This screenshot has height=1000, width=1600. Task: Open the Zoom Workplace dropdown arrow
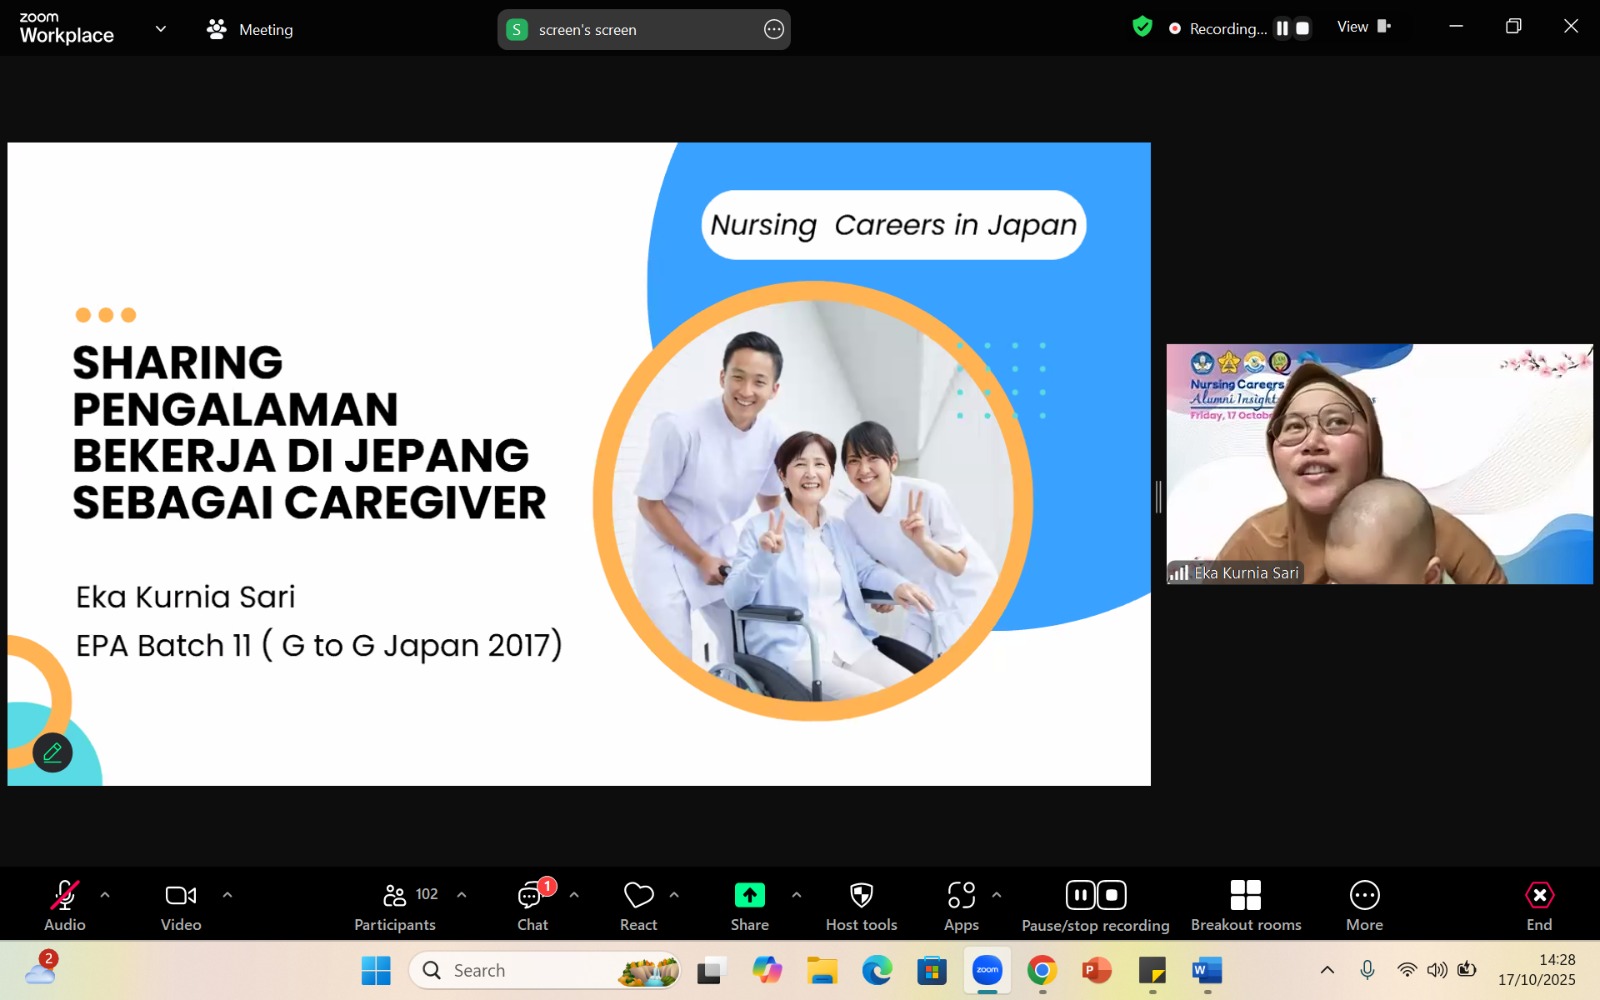click(x=160, y=29)
